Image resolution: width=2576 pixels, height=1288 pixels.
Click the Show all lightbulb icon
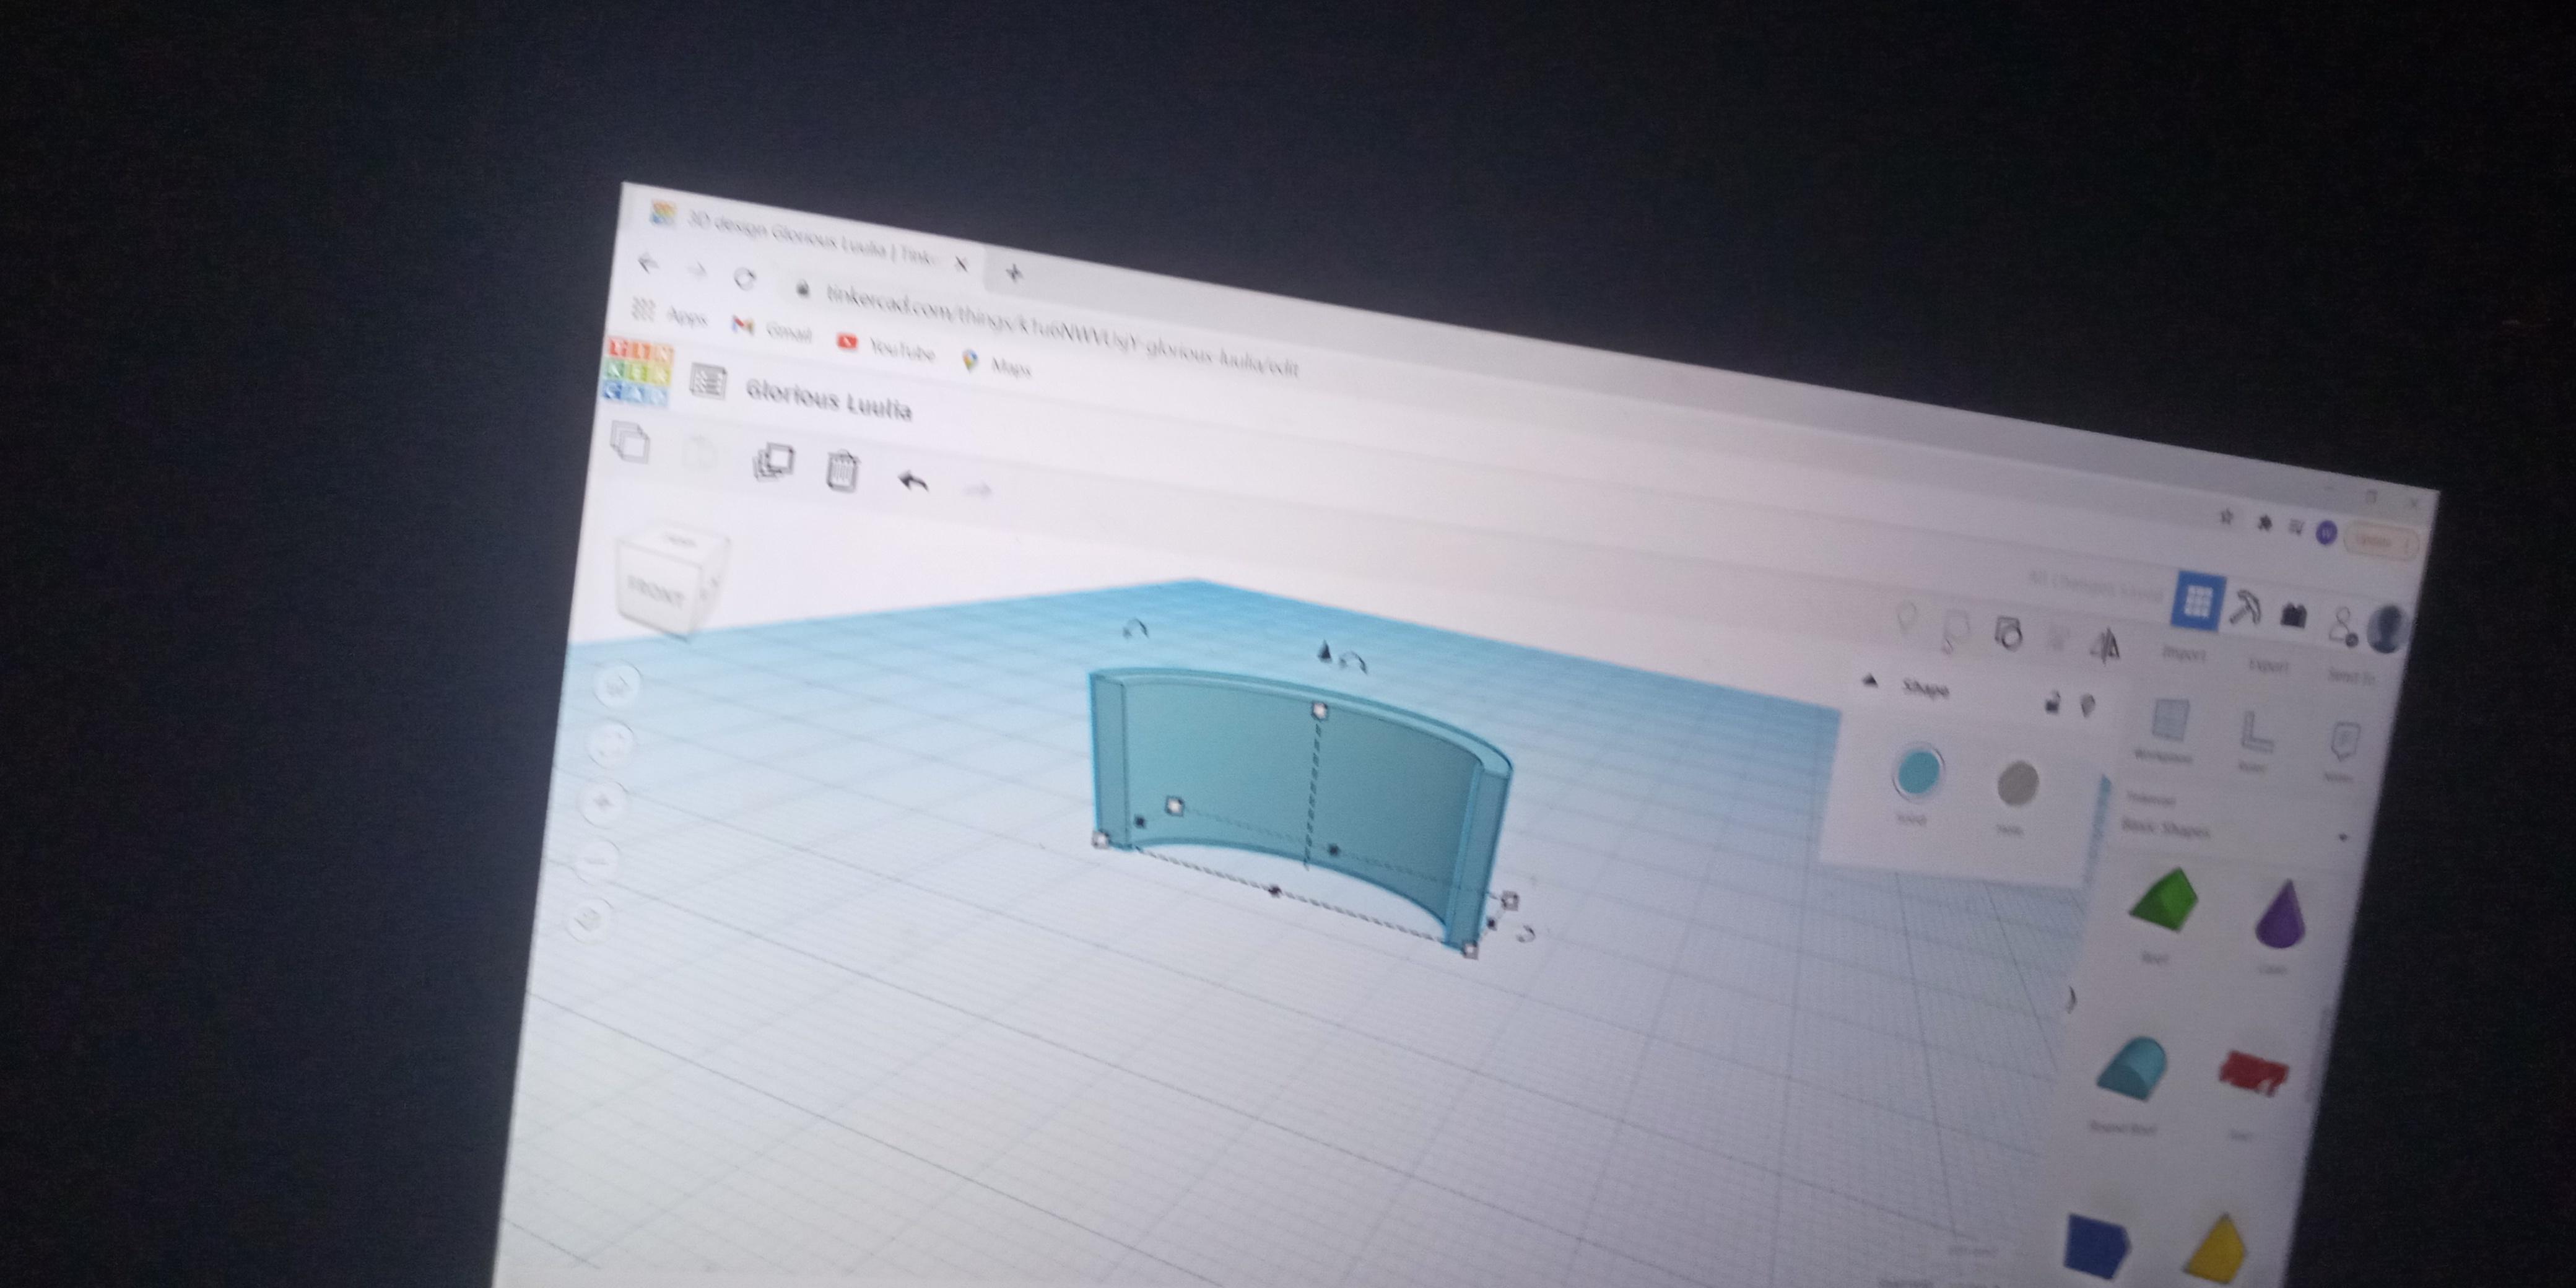[x=1906, y=618]
